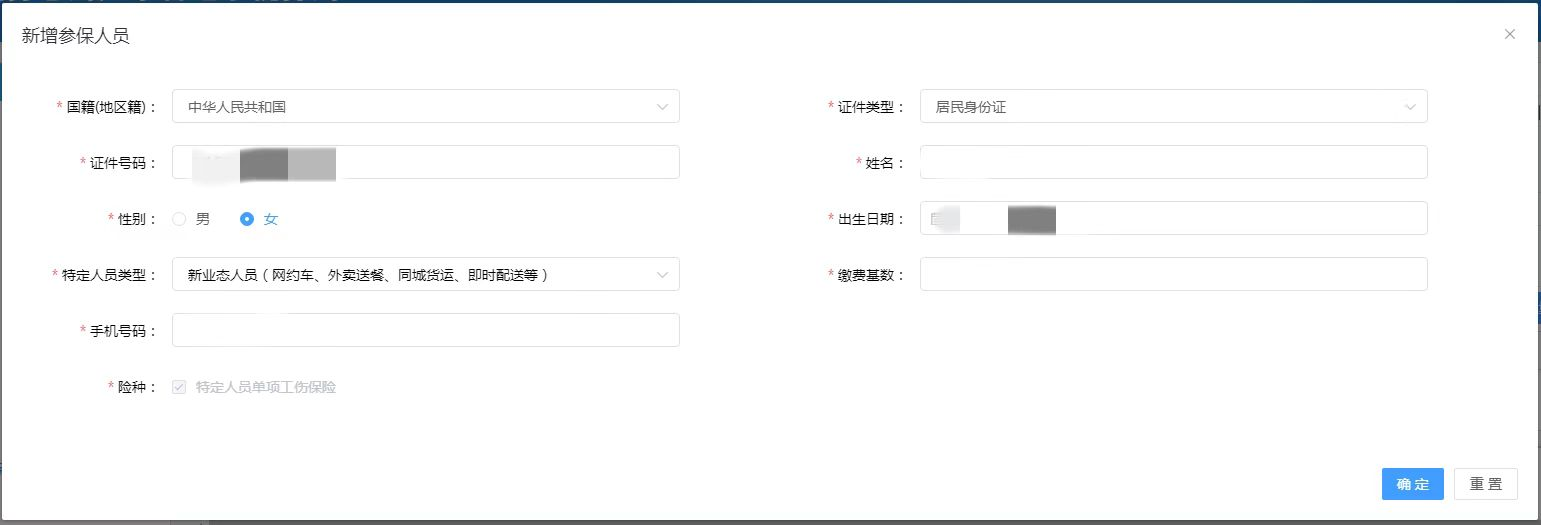Click into the 姓名 text field
The height and width of the screenshot is (525, 1541).
pyautogui.click(x=1172, y=163)
